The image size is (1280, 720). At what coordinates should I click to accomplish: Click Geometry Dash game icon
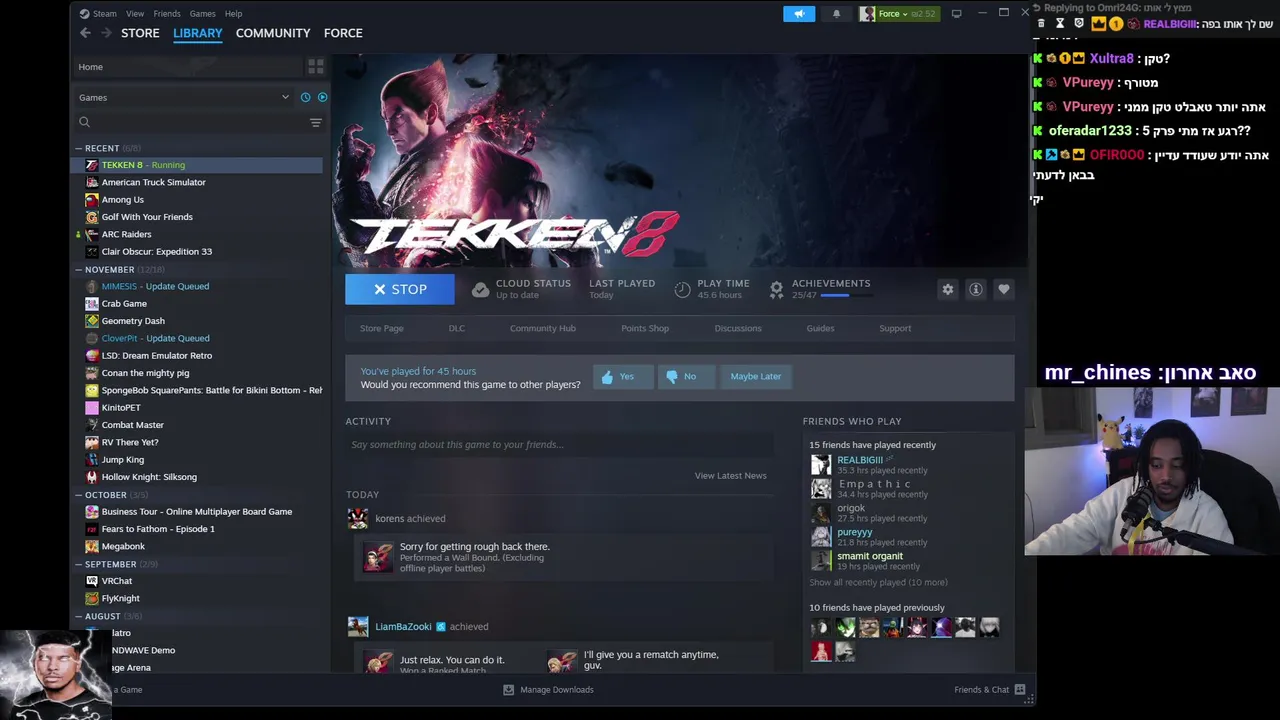pyautogui.click(x=92, y=321)
